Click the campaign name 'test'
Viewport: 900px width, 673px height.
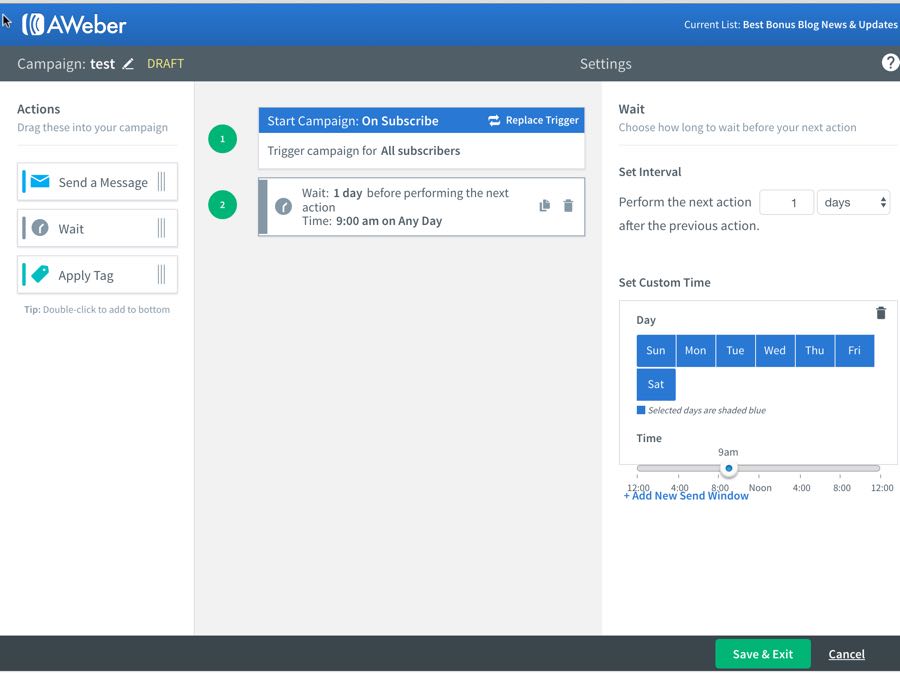(102, 64)
